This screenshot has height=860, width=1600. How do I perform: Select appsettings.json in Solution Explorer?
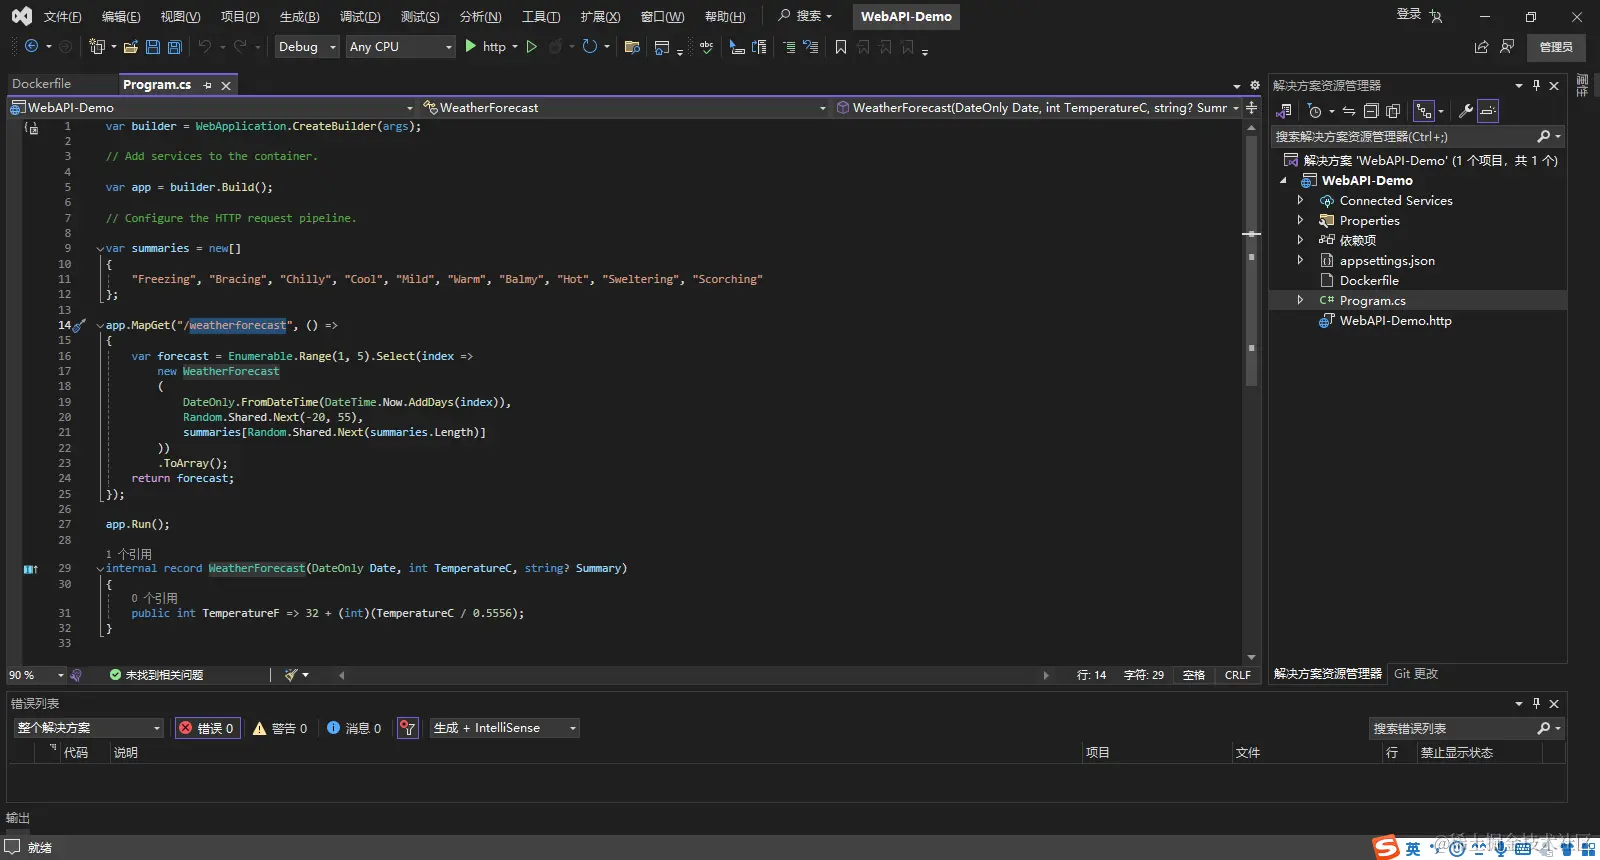point(1387,260)
